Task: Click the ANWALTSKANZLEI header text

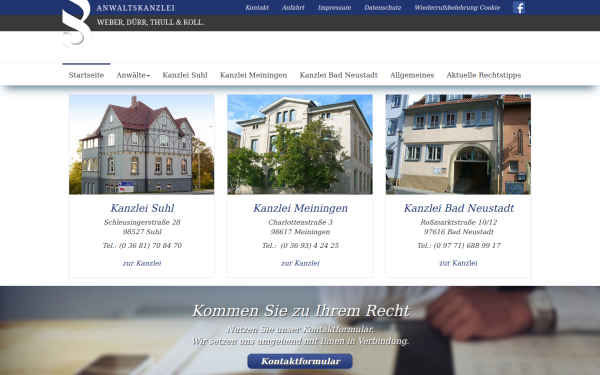Action: (135, 8)
